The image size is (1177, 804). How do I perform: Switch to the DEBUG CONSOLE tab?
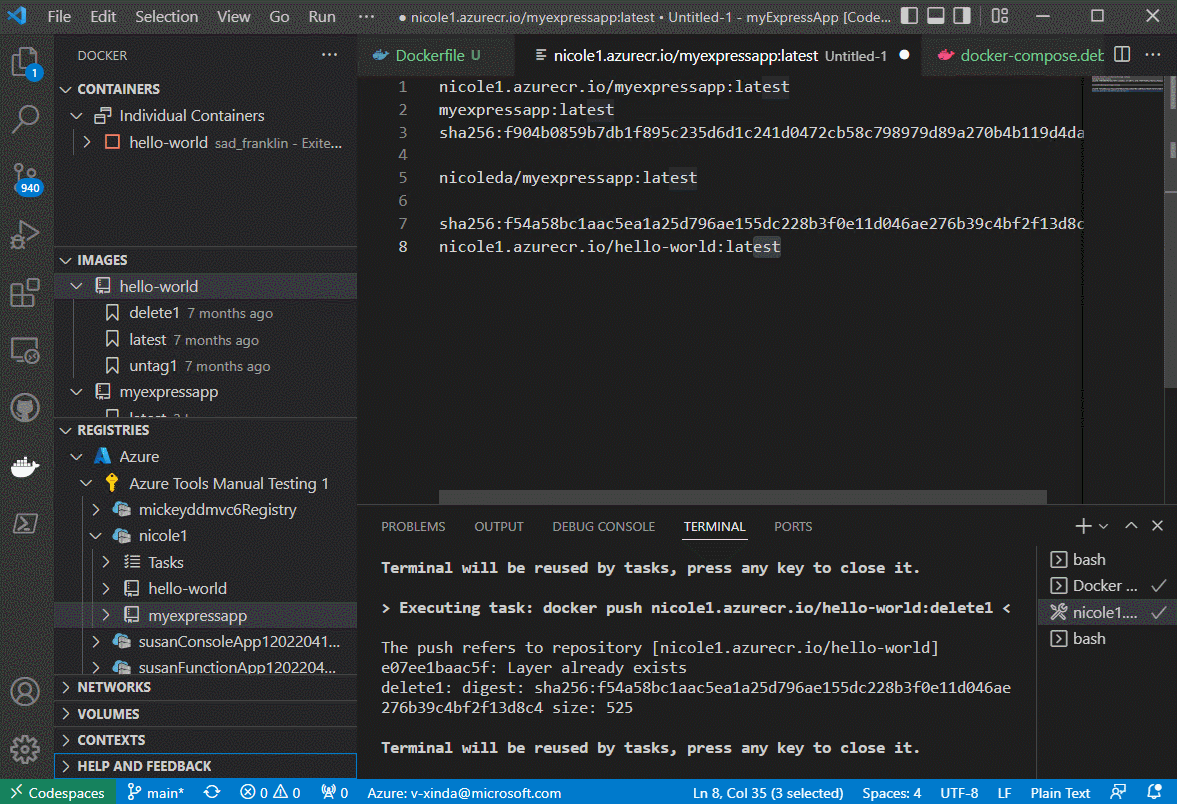tap(604, 526)
